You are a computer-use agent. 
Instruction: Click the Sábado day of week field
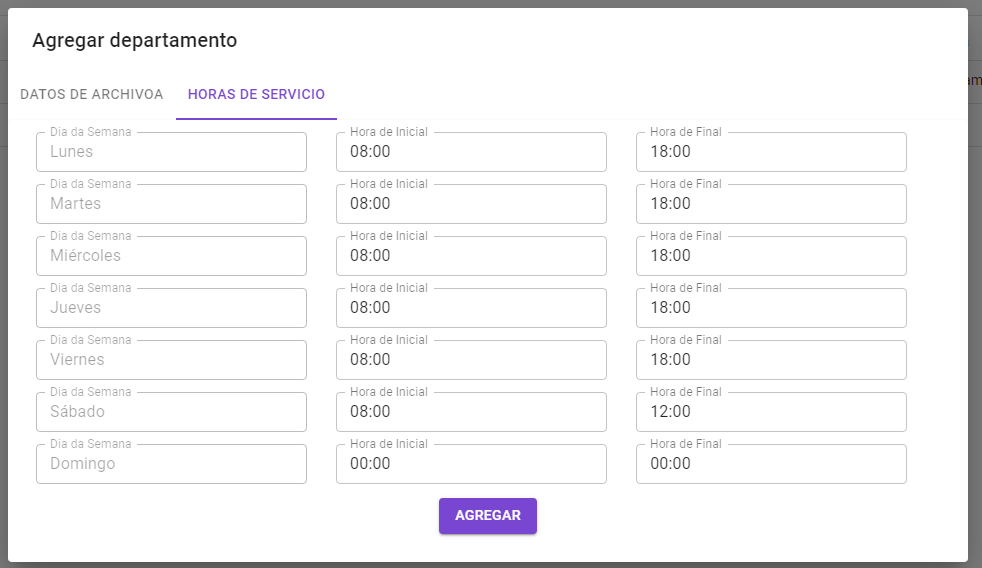[171, 411]
